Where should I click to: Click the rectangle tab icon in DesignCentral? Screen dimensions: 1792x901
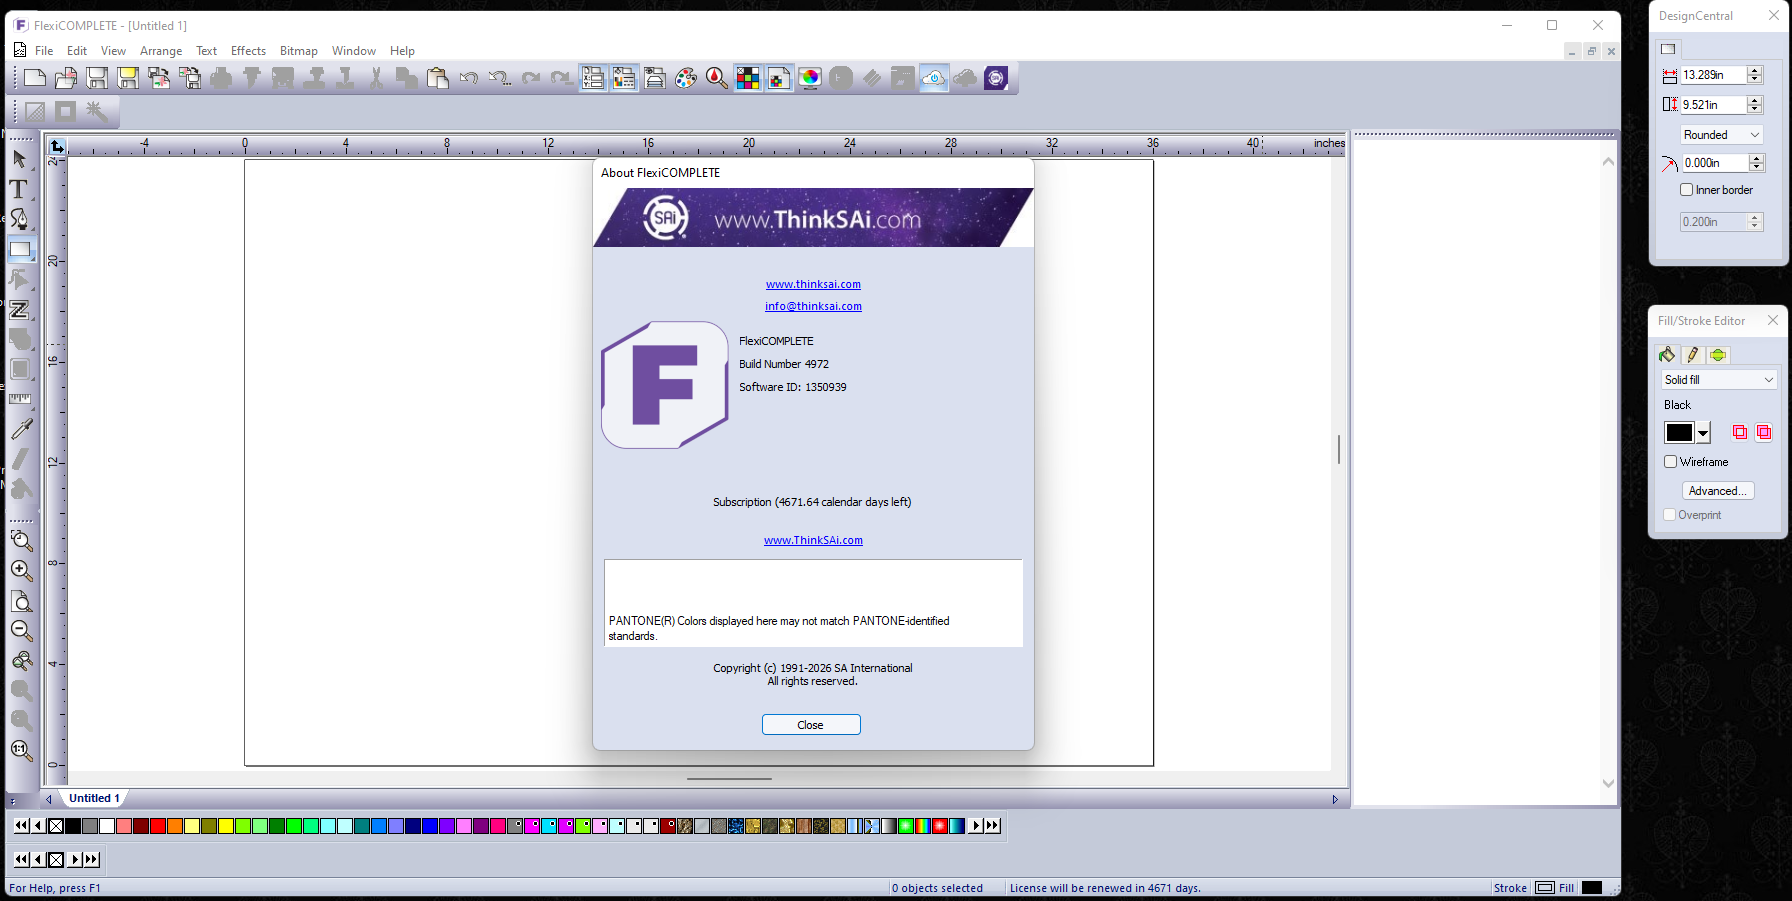(x=1668, y=48)
